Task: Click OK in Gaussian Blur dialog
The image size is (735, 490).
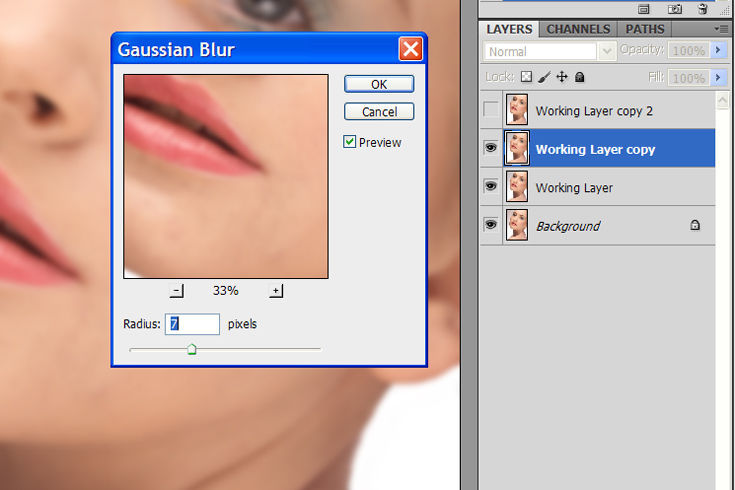Action: pyautogui.click(x=379, y=84)
